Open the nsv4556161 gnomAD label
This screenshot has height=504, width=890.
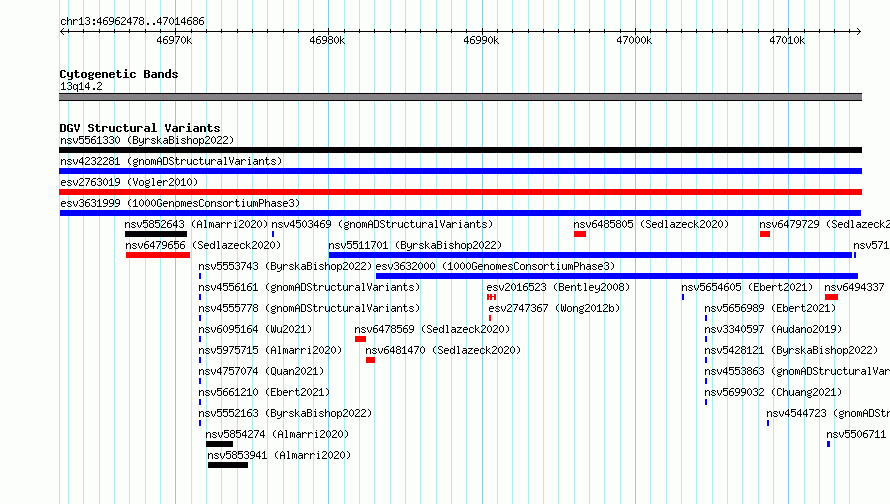[309, 287]
